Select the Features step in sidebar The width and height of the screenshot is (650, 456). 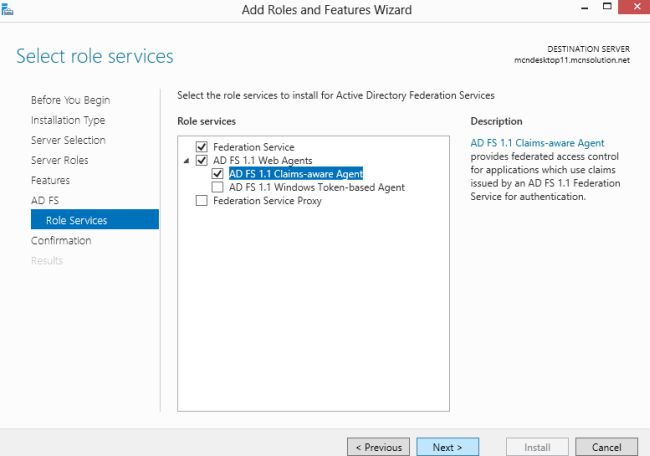click(x=51, y=180)
